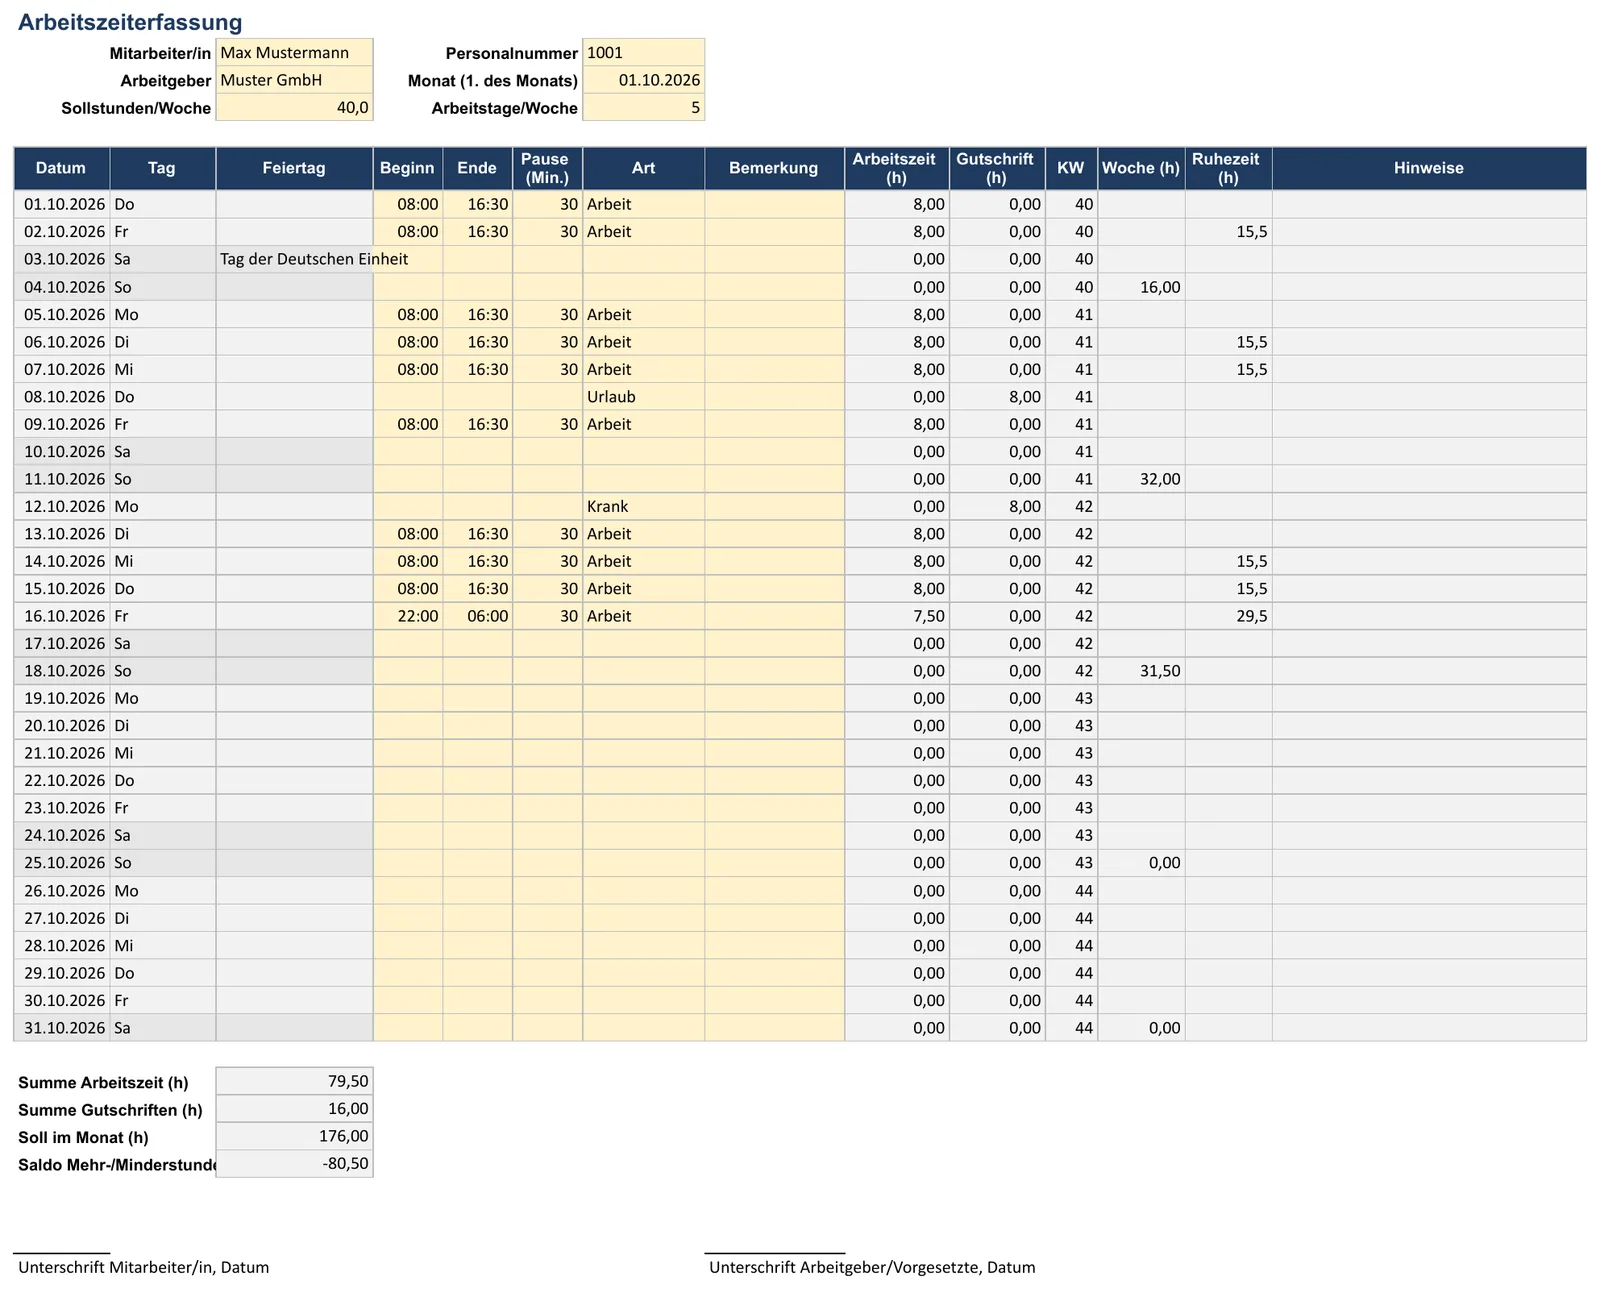This screenshot has width=1600, height=1289.
Task: Select the Sollstunden/Woche value 40,0
Action: coord(294,107)
